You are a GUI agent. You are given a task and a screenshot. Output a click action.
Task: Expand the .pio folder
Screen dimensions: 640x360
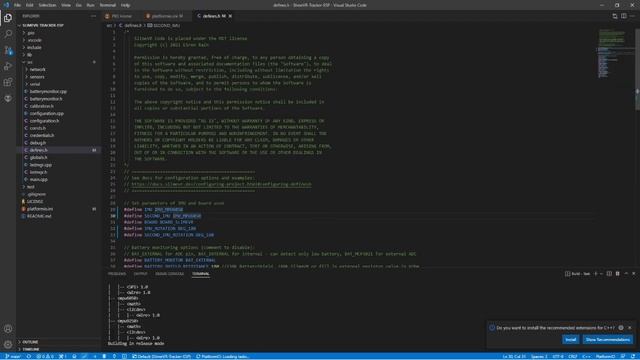(x=31, y=33)
